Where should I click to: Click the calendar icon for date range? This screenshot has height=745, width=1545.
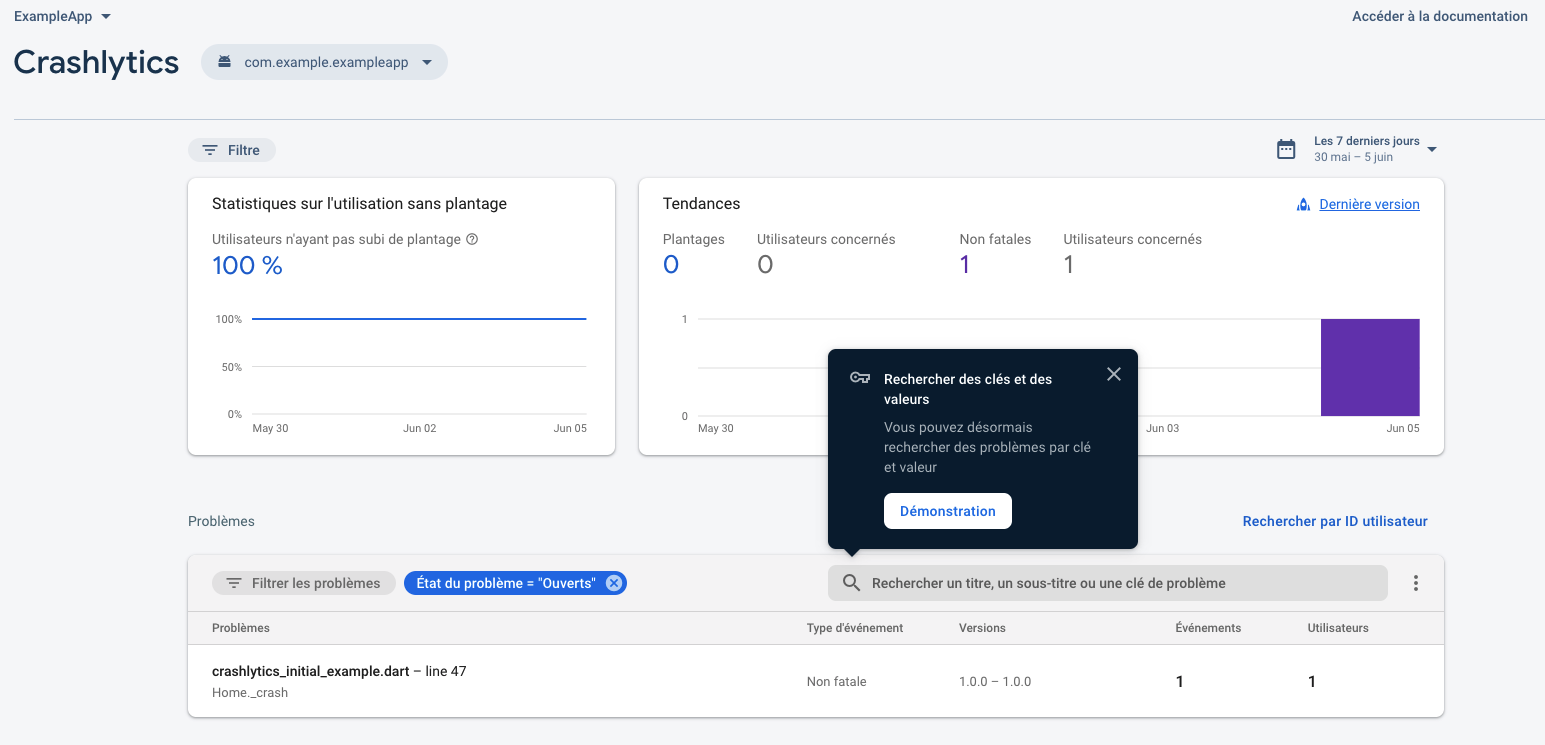pyautogui.click(x=1286, y=149)
